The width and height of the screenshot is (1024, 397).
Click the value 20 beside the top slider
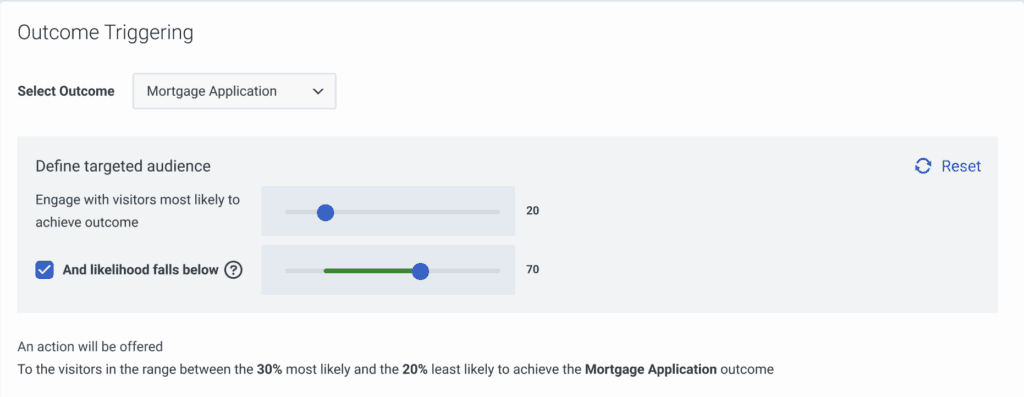coord(532,211)
